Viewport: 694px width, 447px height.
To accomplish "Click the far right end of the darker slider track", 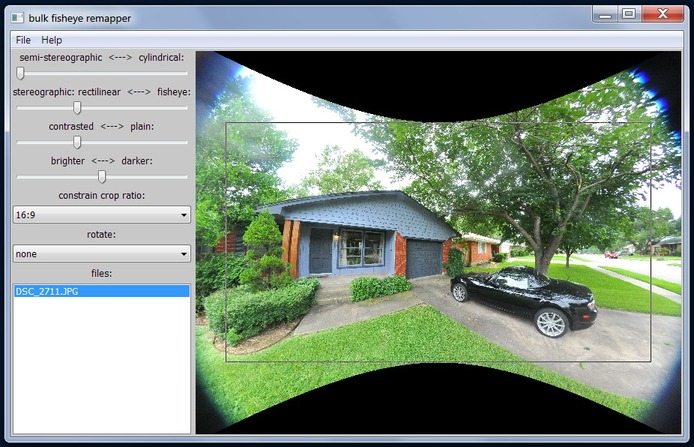I will point(186,177).
